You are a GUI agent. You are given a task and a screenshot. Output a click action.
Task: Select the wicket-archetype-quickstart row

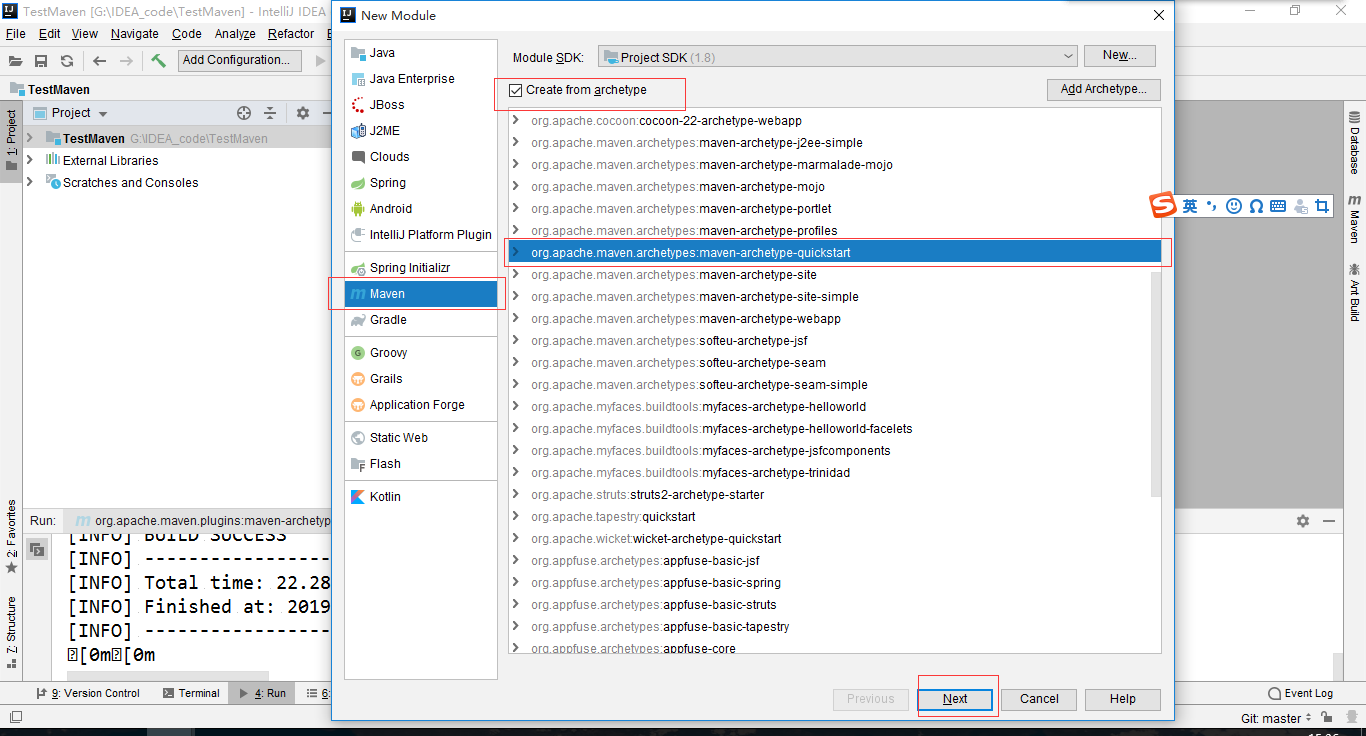835,539
